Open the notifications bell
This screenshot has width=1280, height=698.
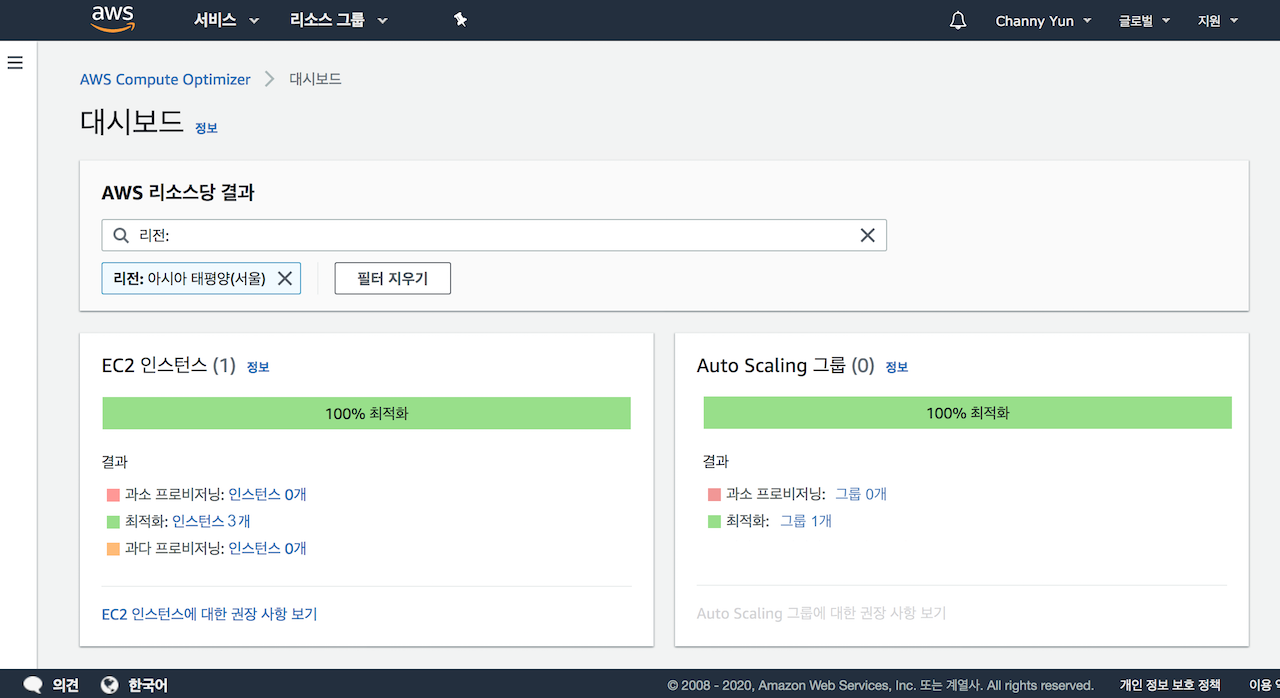coord(958,20)
